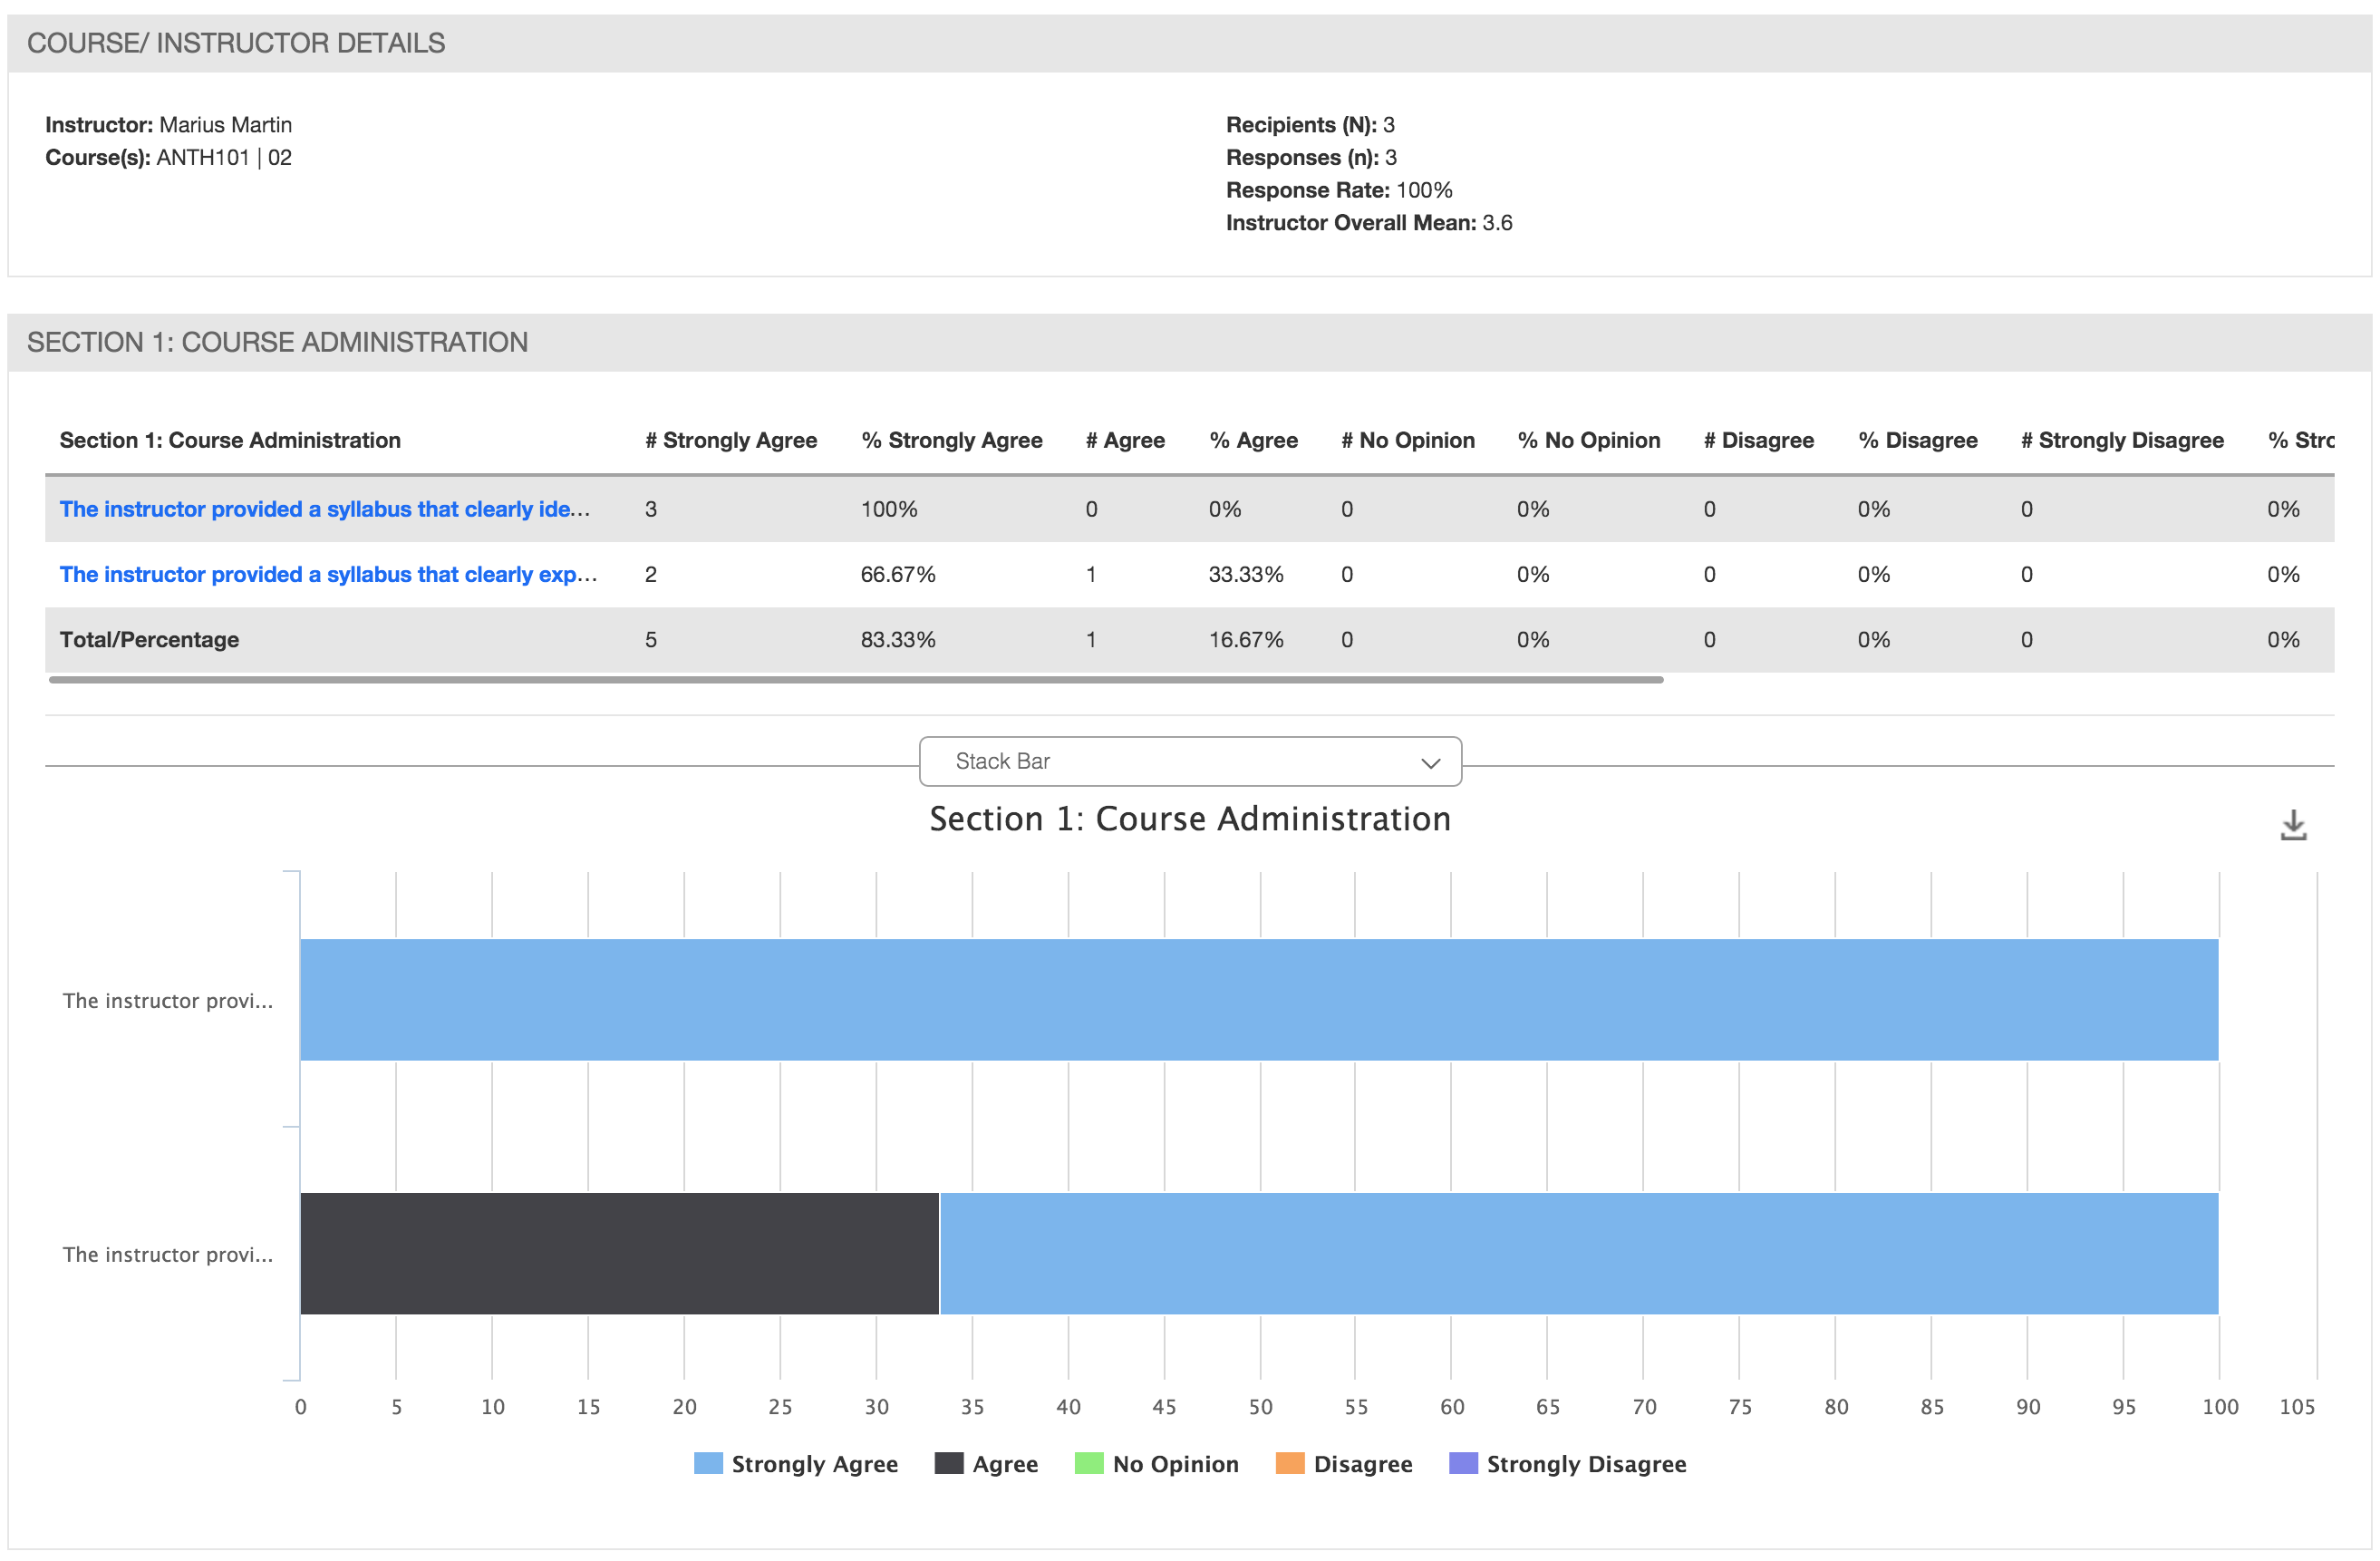Click the '% No Opinion' column header
This screenshot has height=1561, width=2380.
coord(1589,440)
